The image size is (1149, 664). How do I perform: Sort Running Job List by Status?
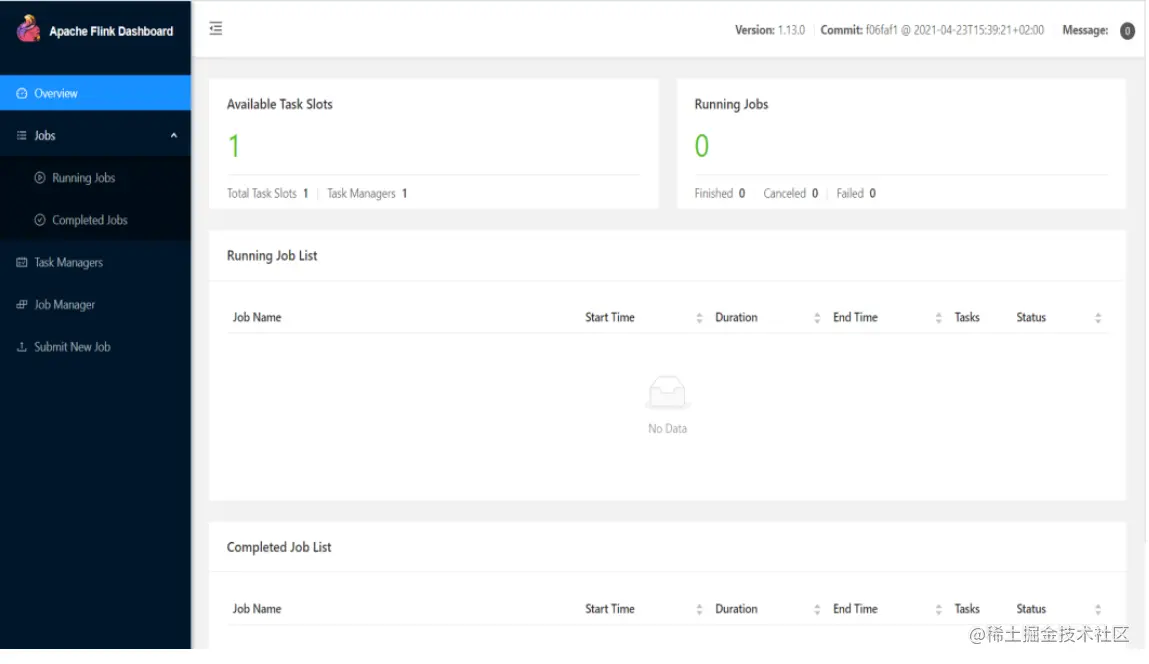click(x=1098, y=318)
